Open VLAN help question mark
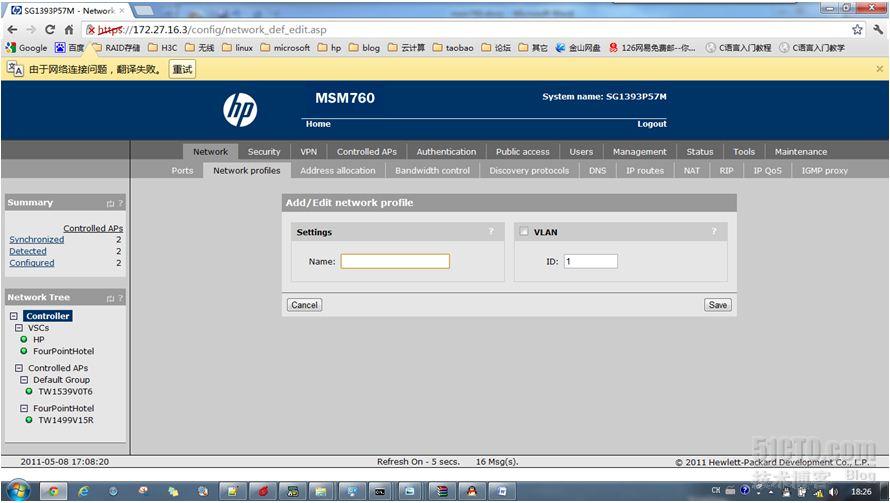 pyautogui.click(x=714, y=232)
